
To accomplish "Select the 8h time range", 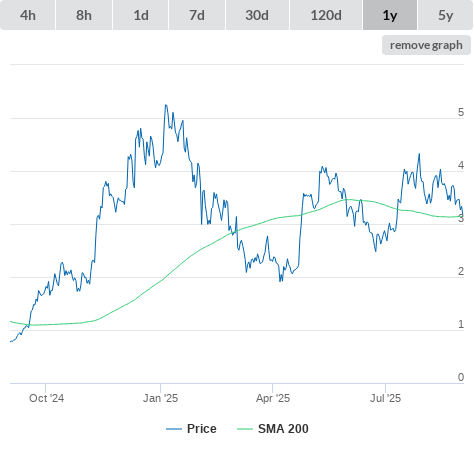I will [x=84, y=15].
